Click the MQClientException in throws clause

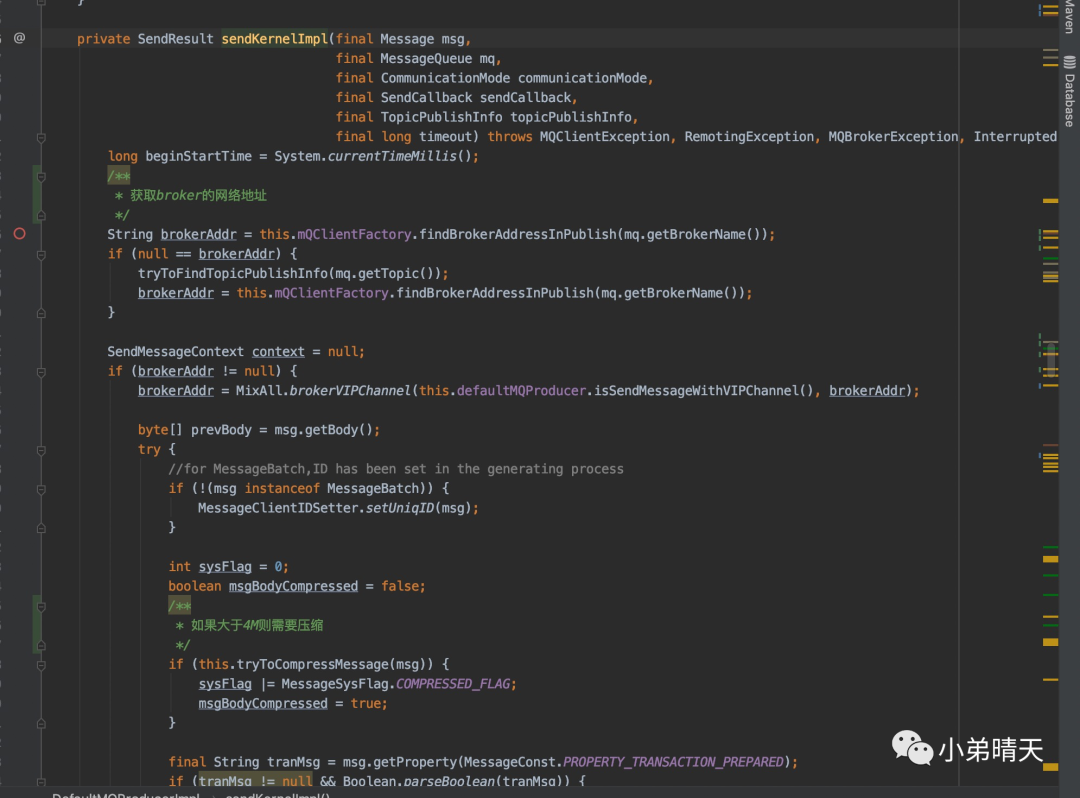click(604, 137)
